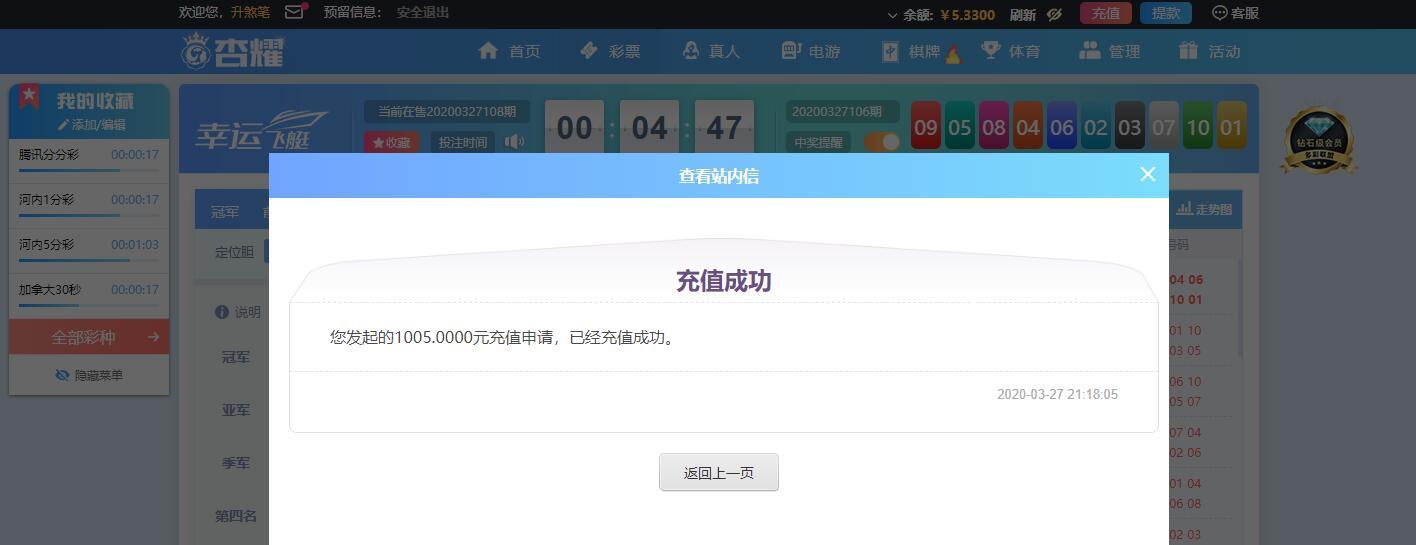Click the red 充值 recharge button
Screen dimensions: 1416x545
1105,13
